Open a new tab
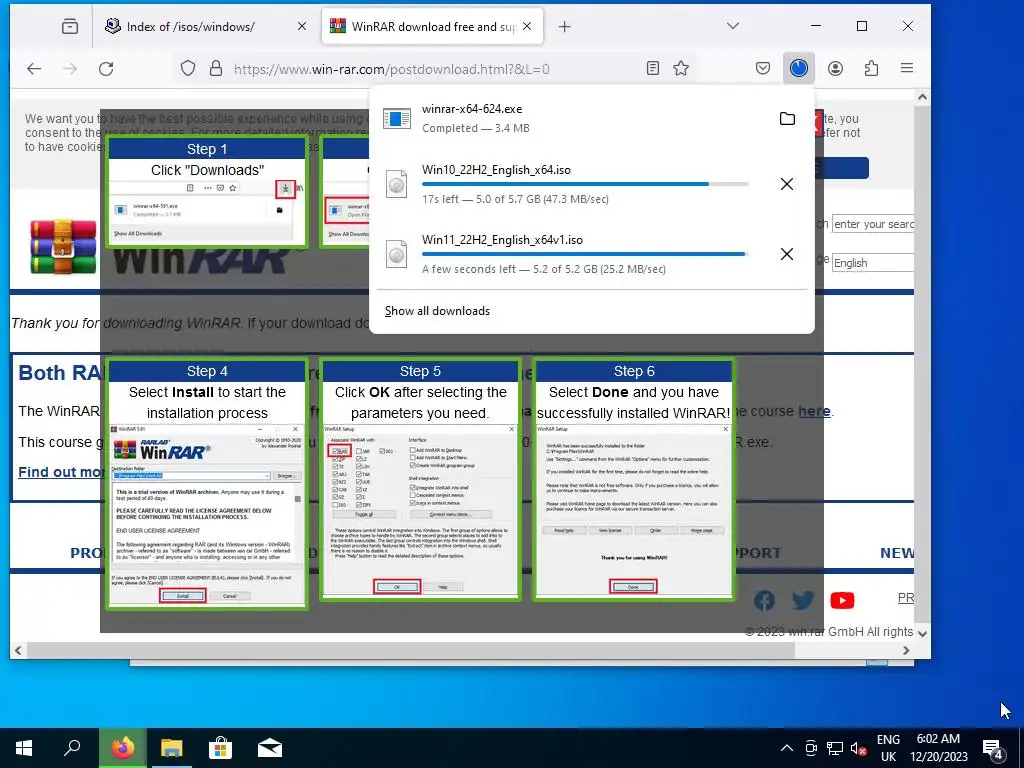The height and width of the screenshot is (768, 1024). click(564, 27)
